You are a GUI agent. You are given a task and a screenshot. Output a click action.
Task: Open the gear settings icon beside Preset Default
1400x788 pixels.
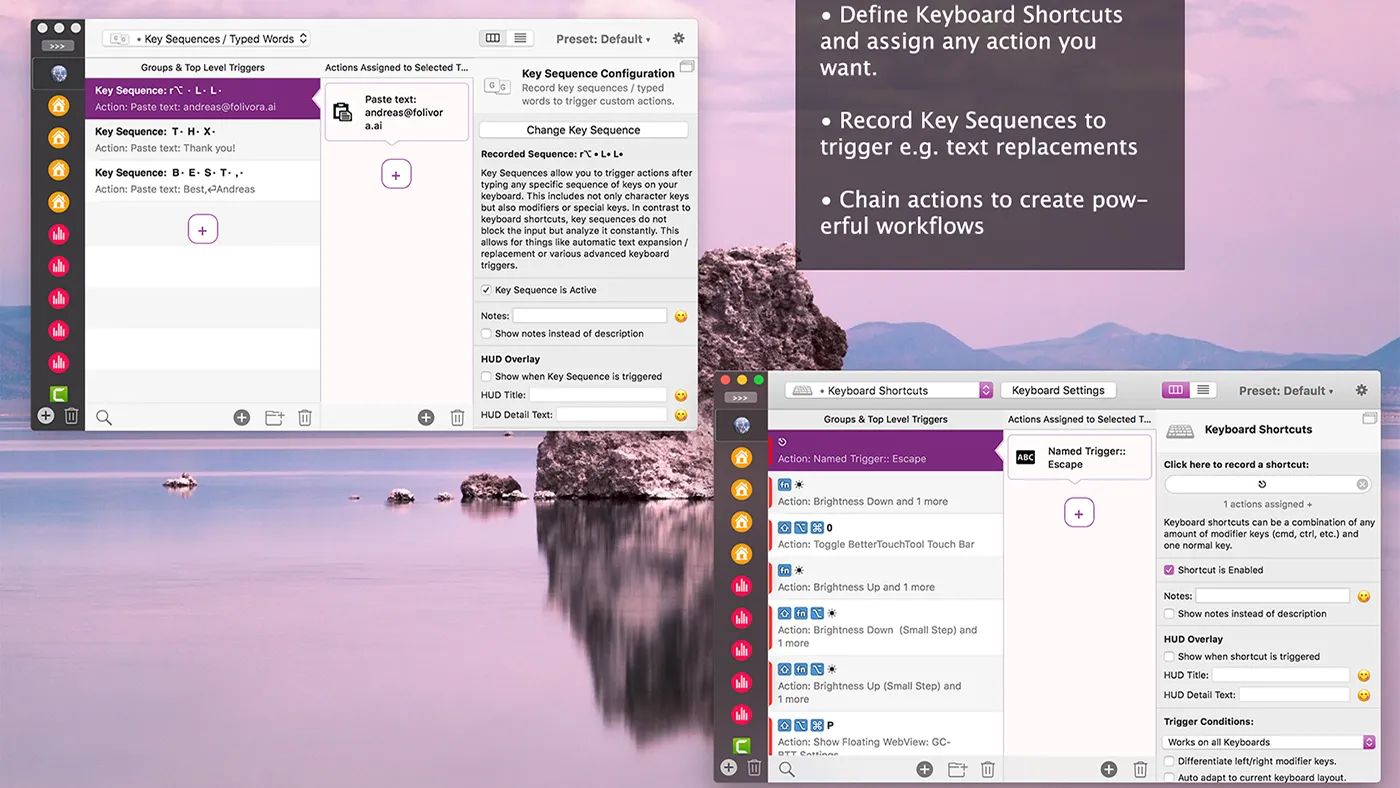(679, 38)
